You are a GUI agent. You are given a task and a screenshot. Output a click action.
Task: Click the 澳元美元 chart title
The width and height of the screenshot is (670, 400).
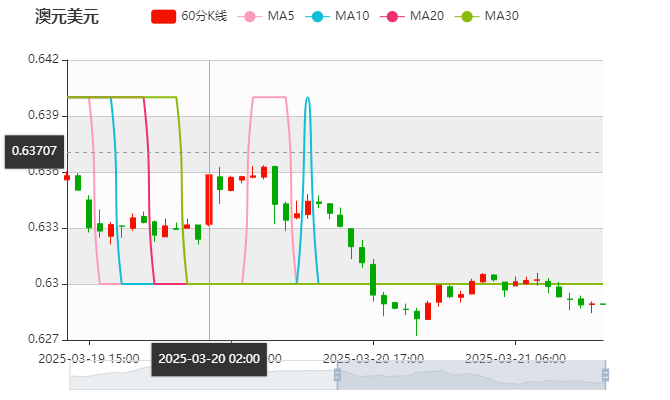coord(66,17)
